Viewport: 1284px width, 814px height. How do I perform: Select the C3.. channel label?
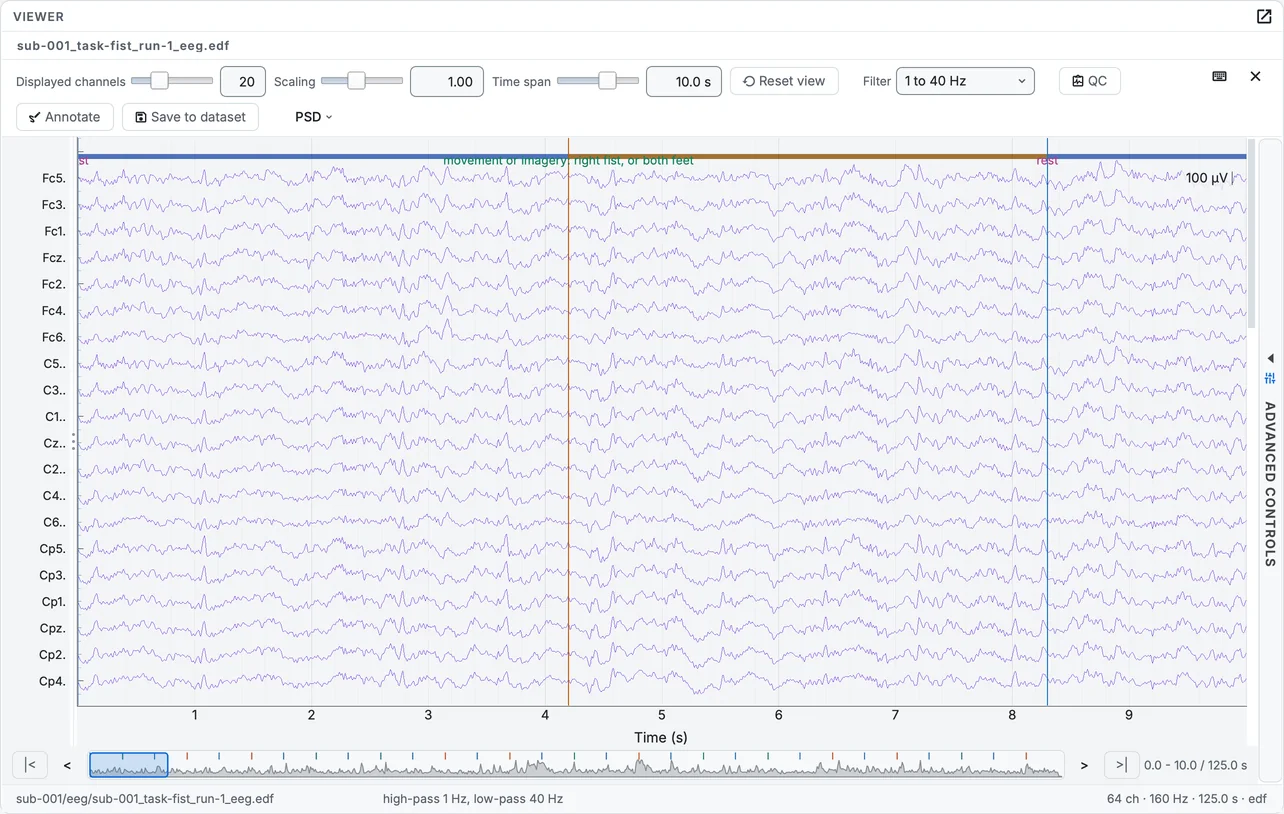pyautogui.click(x=54, y=390)
